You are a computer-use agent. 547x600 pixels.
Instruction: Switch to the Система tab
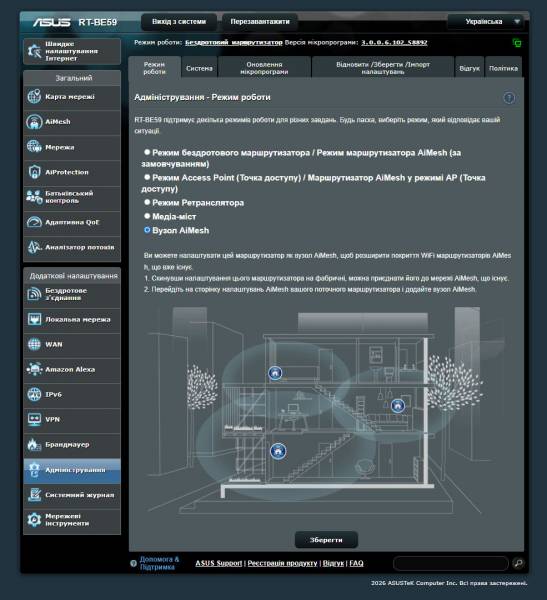click(x=199, y=68)
